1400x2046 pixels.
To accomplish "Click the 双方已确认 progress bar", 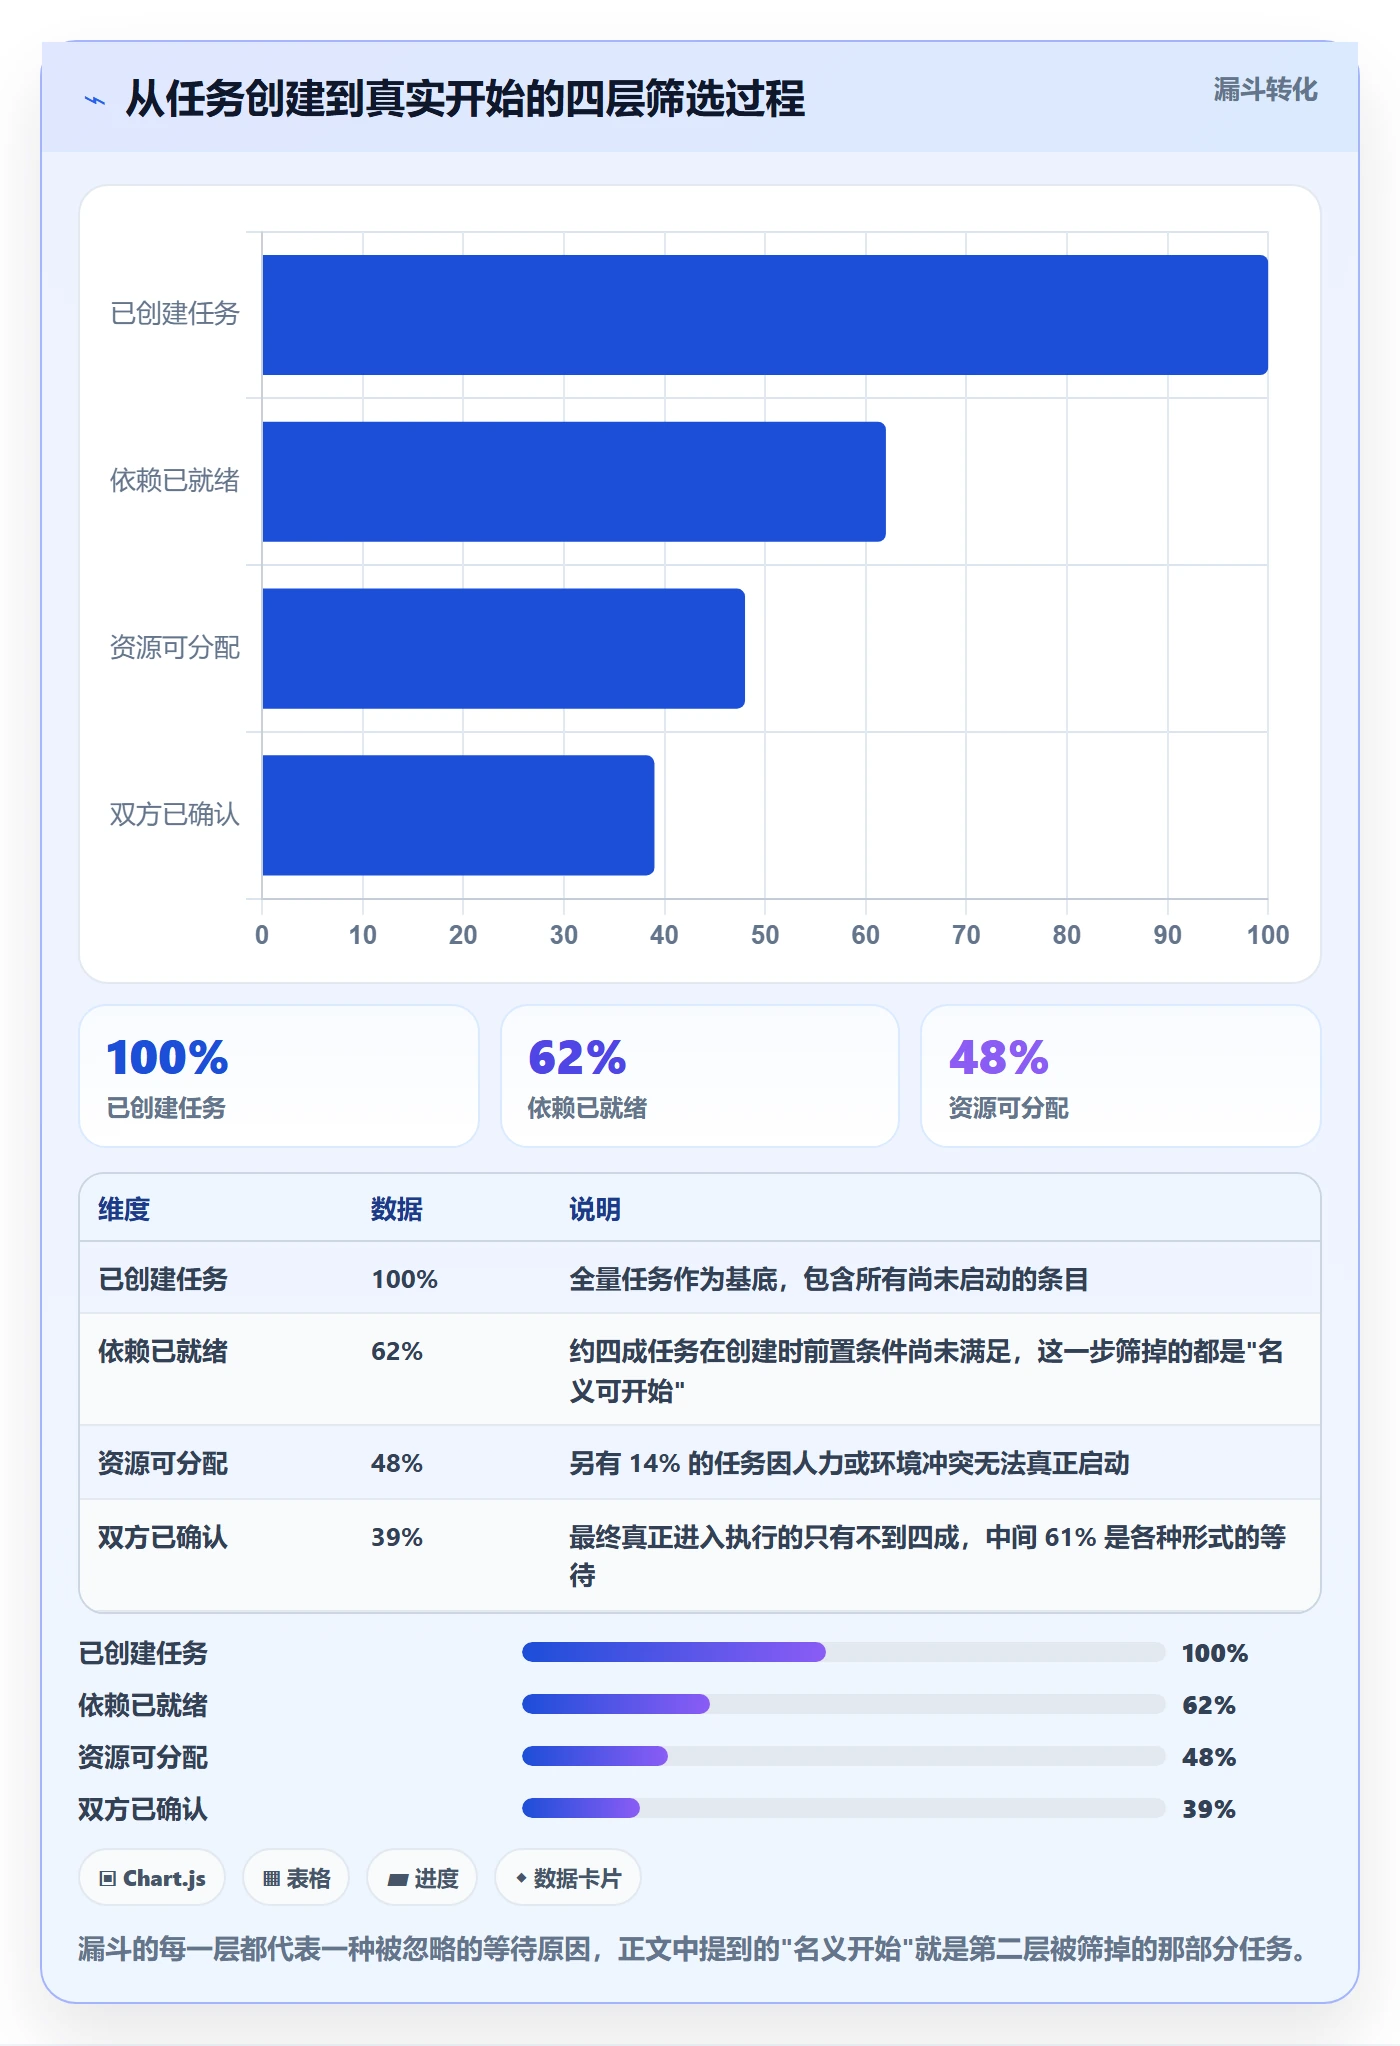I will 844,1808.
